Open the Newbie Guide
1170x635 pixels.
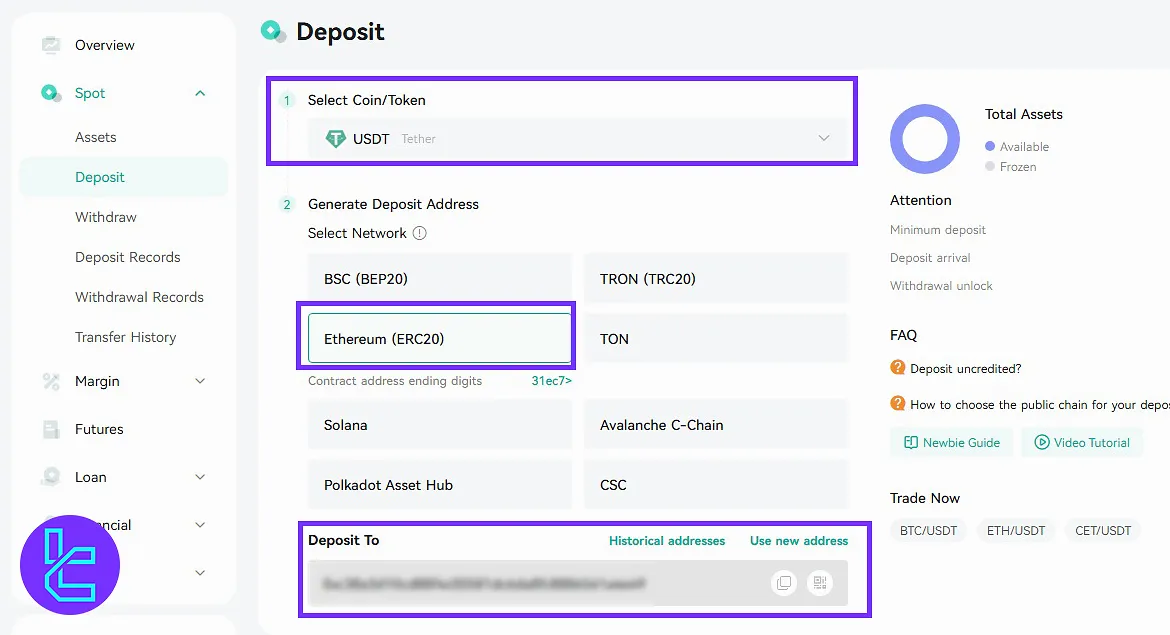pos(951,442)
